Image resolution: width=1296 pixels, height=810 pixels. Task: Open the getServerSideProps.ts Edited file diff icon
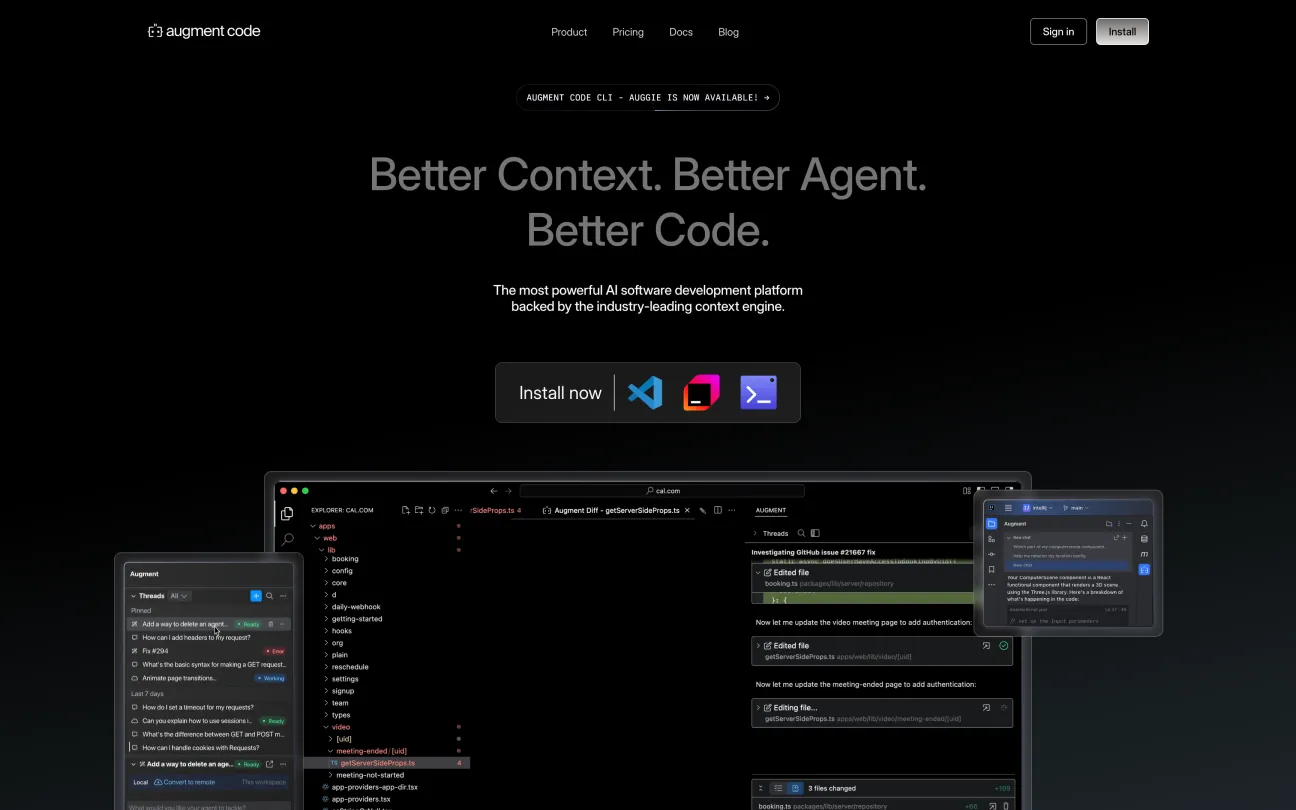(x=986, y=646)
